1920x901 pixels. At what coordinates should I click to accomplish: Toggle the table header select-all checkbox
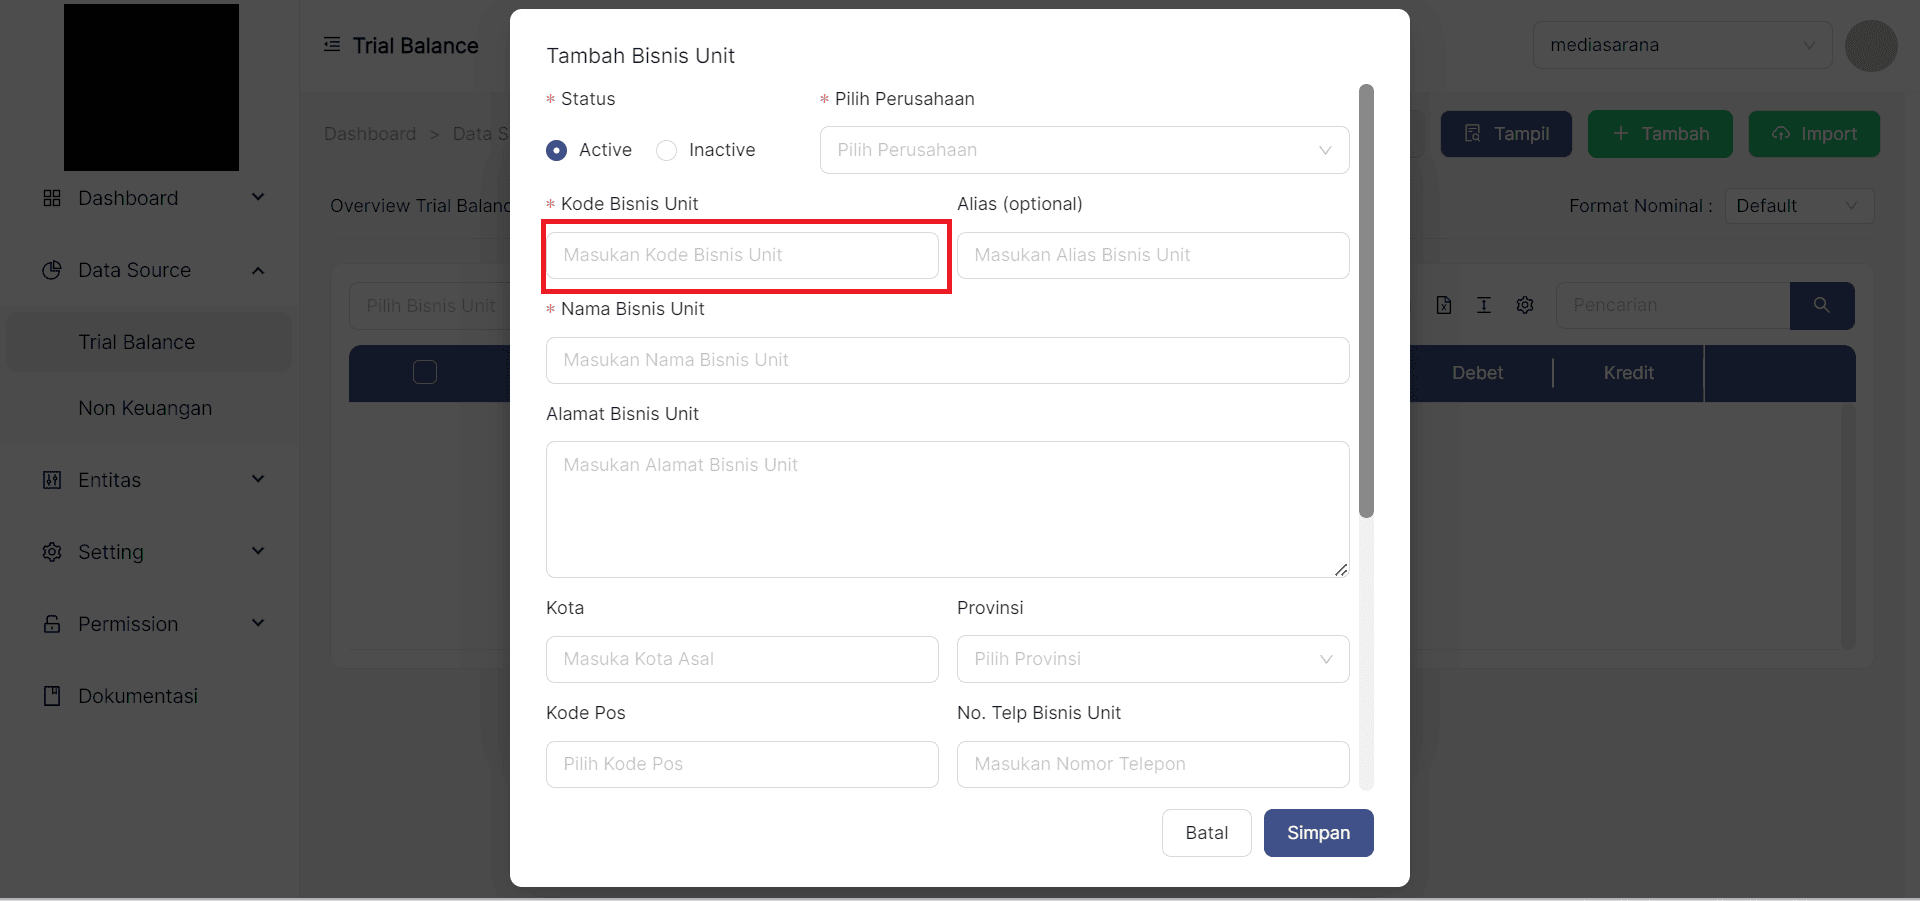(425, 372)
